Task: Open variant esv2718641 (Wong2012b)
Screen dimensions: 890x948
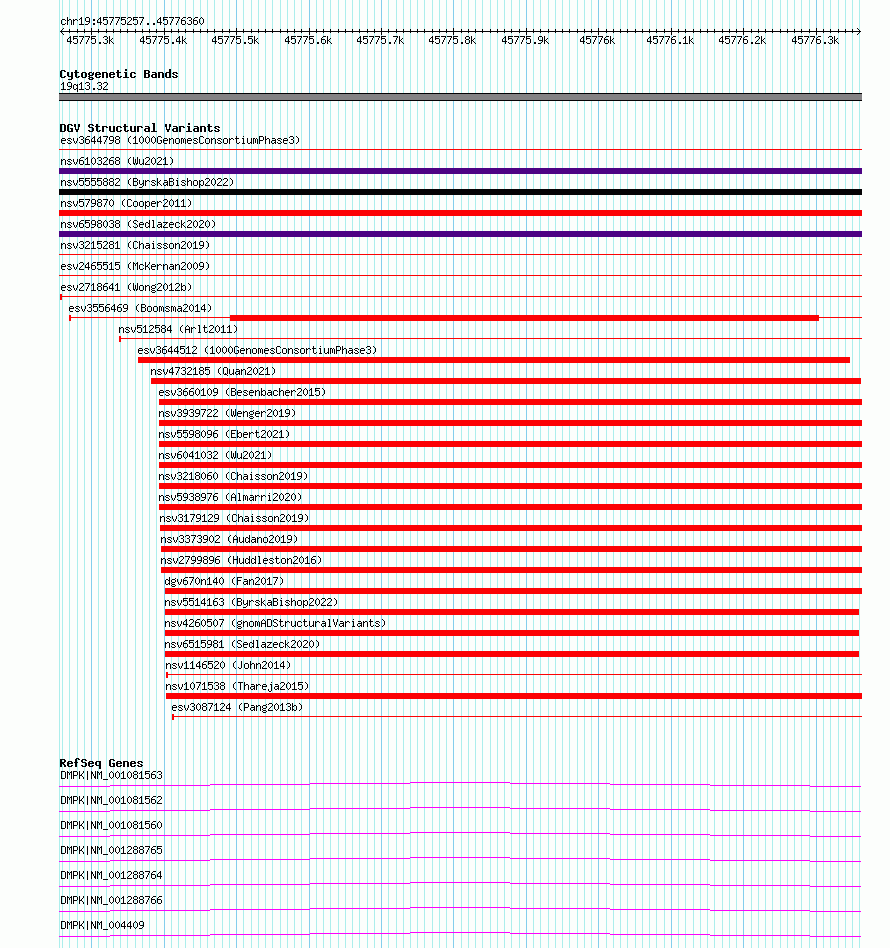Action: [x=126, y=287]
